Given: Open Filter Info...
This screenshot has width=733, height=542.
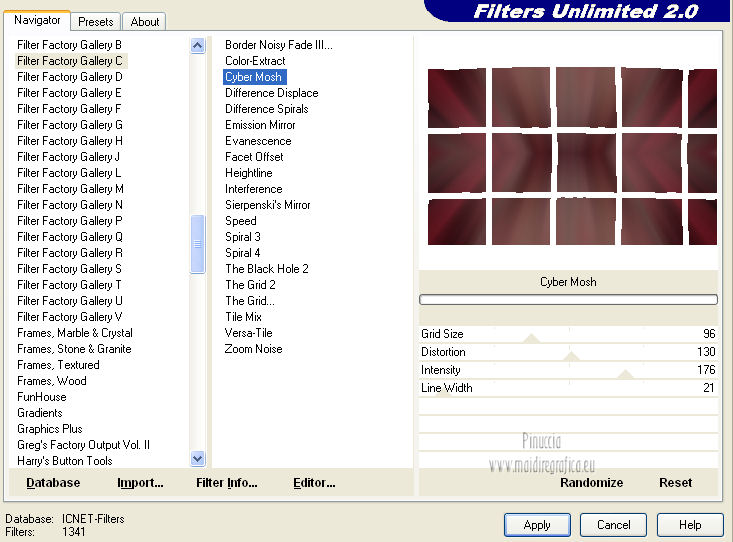Looking at the screenshot, I should point(227,483).
